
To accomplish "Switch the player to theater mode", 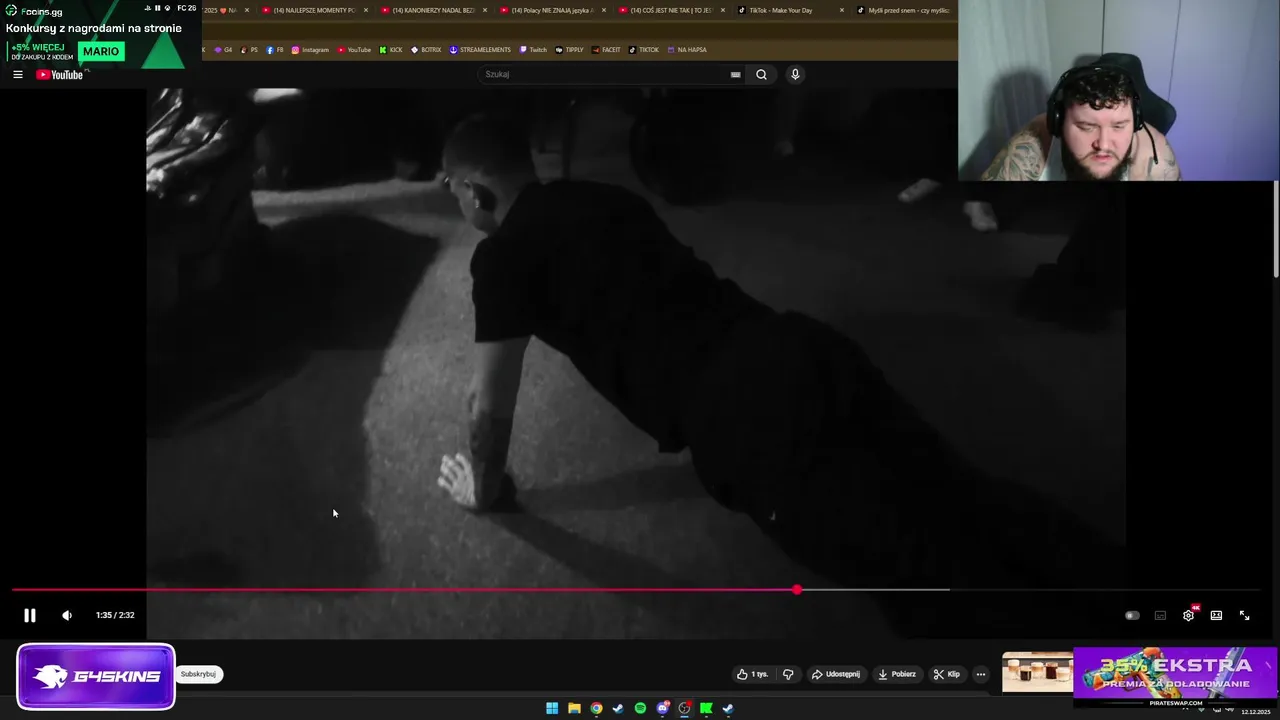I will pyautogui.click(x=1216, y=616).
